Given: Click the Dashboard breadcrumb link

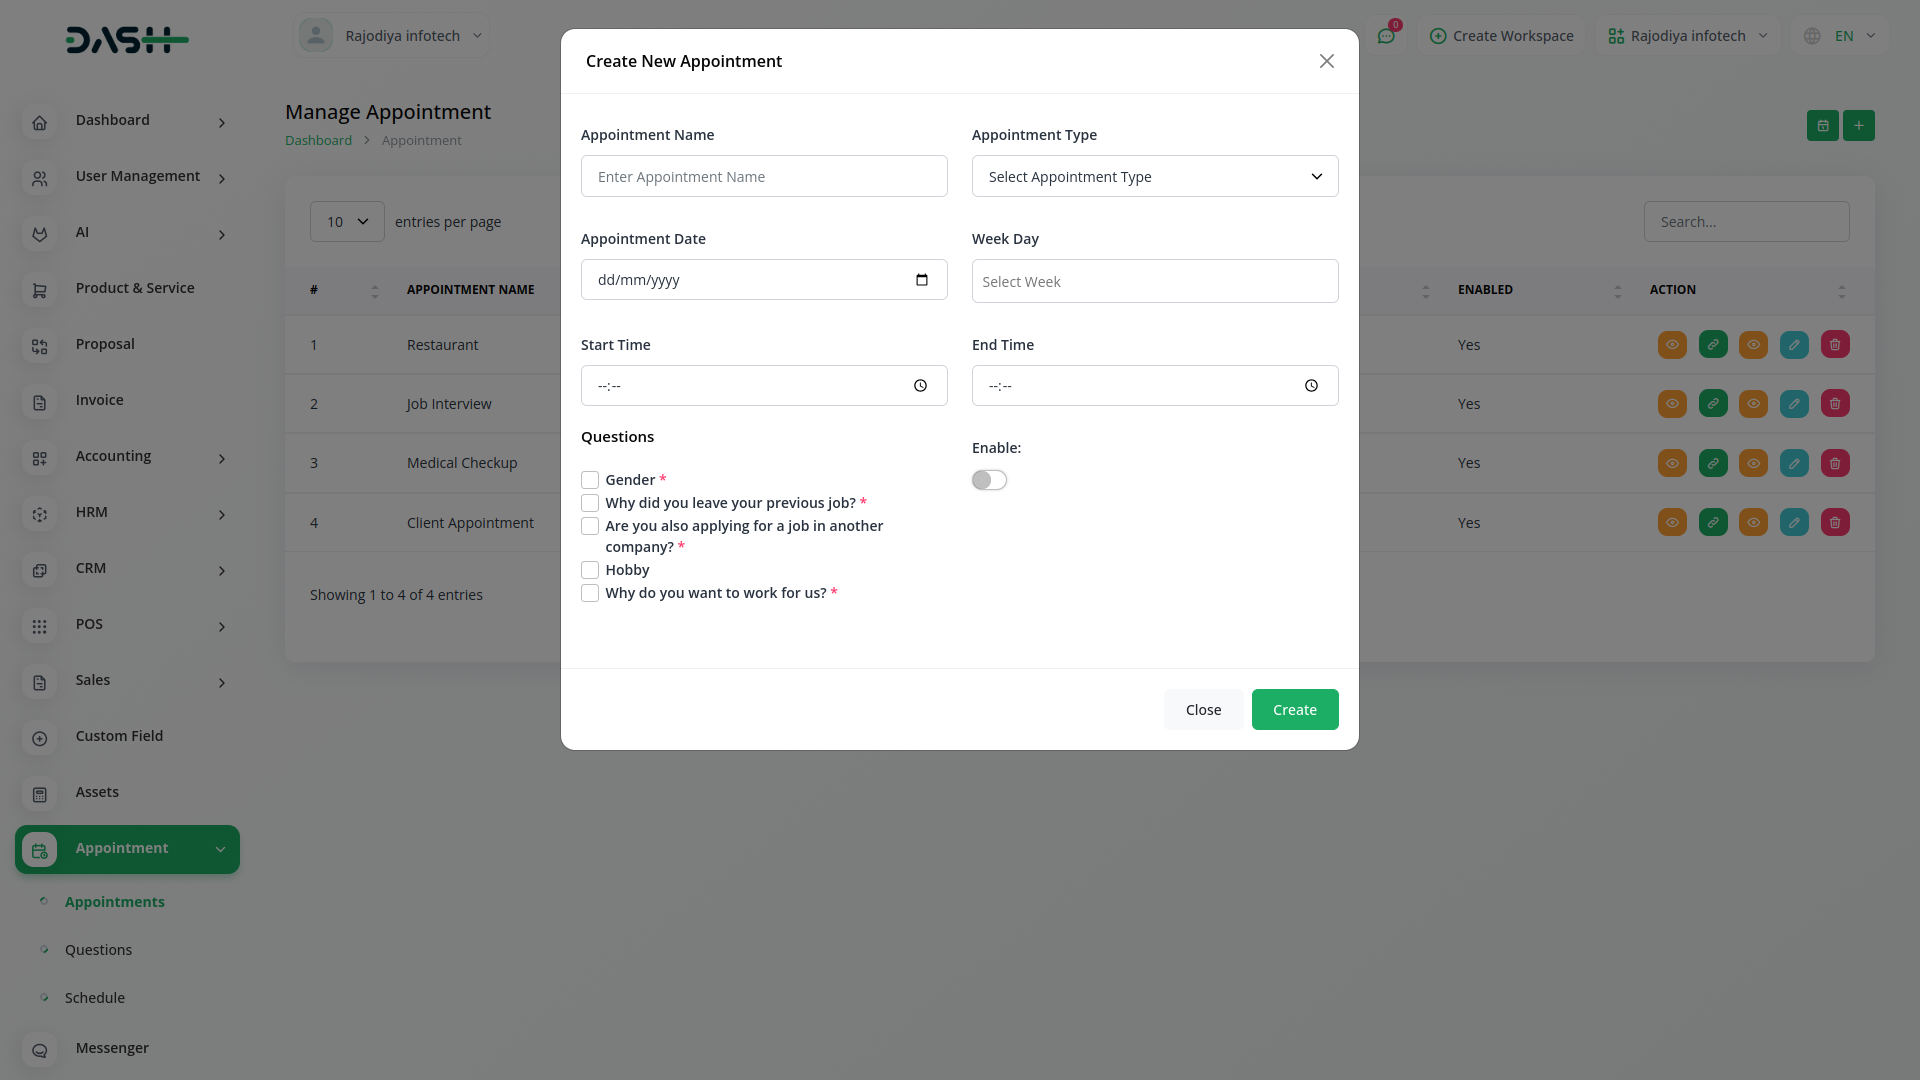Looking at the screenshot, I should (x=318, y=141).
